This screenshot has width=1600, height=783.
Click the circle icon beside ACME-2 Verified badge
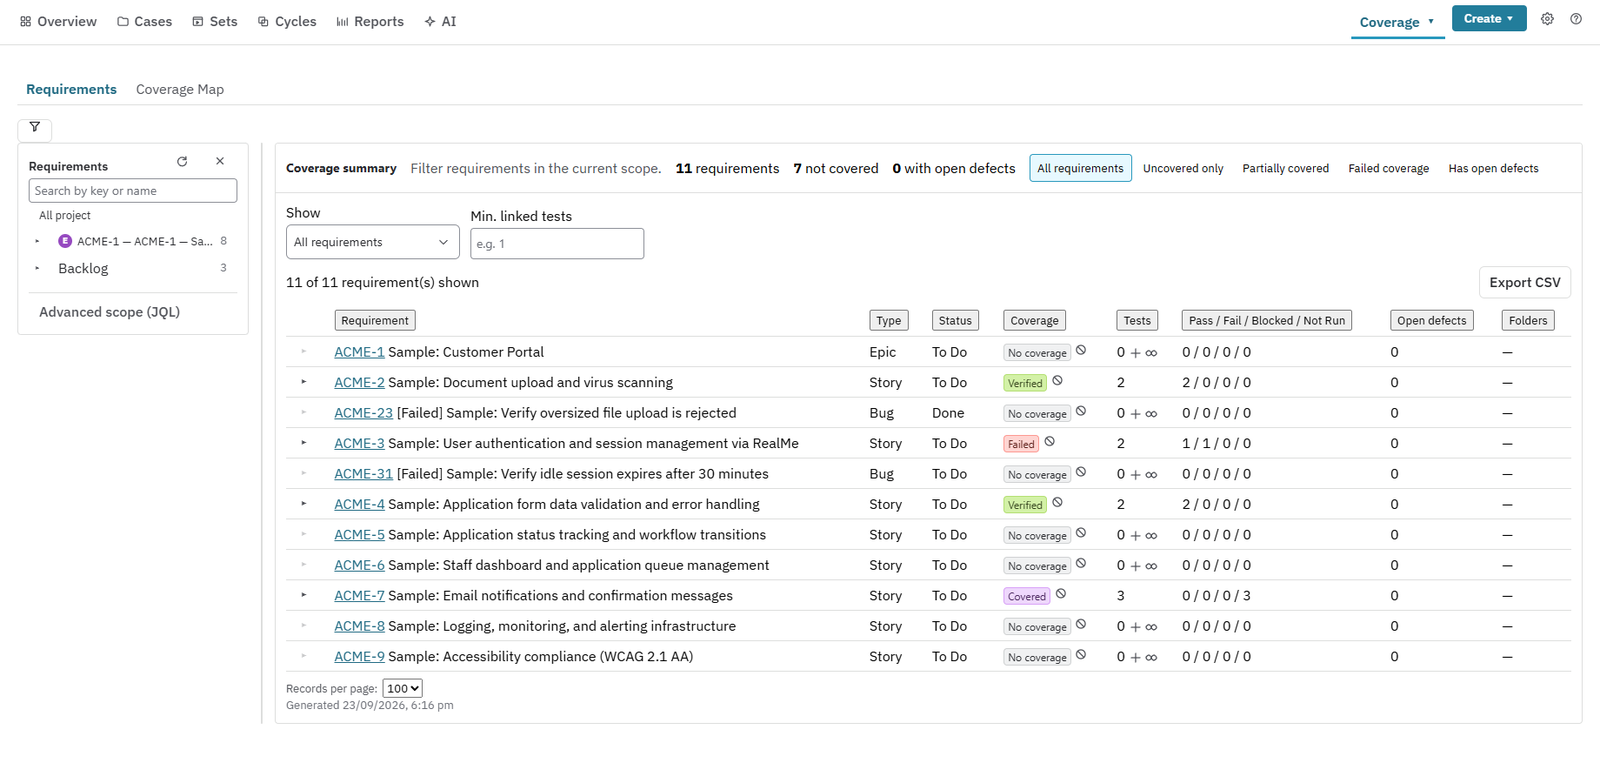(x=1057, y=381)
